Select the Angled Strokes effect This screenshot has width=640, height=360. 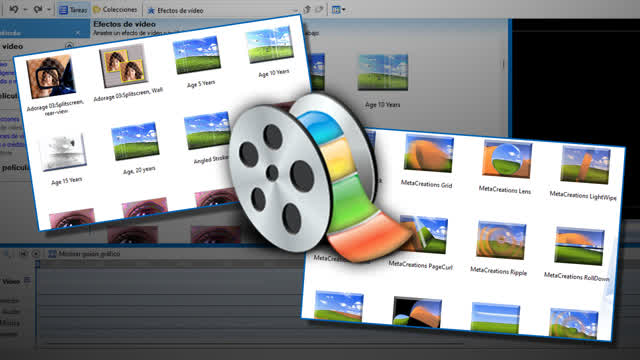coord(207,130)
